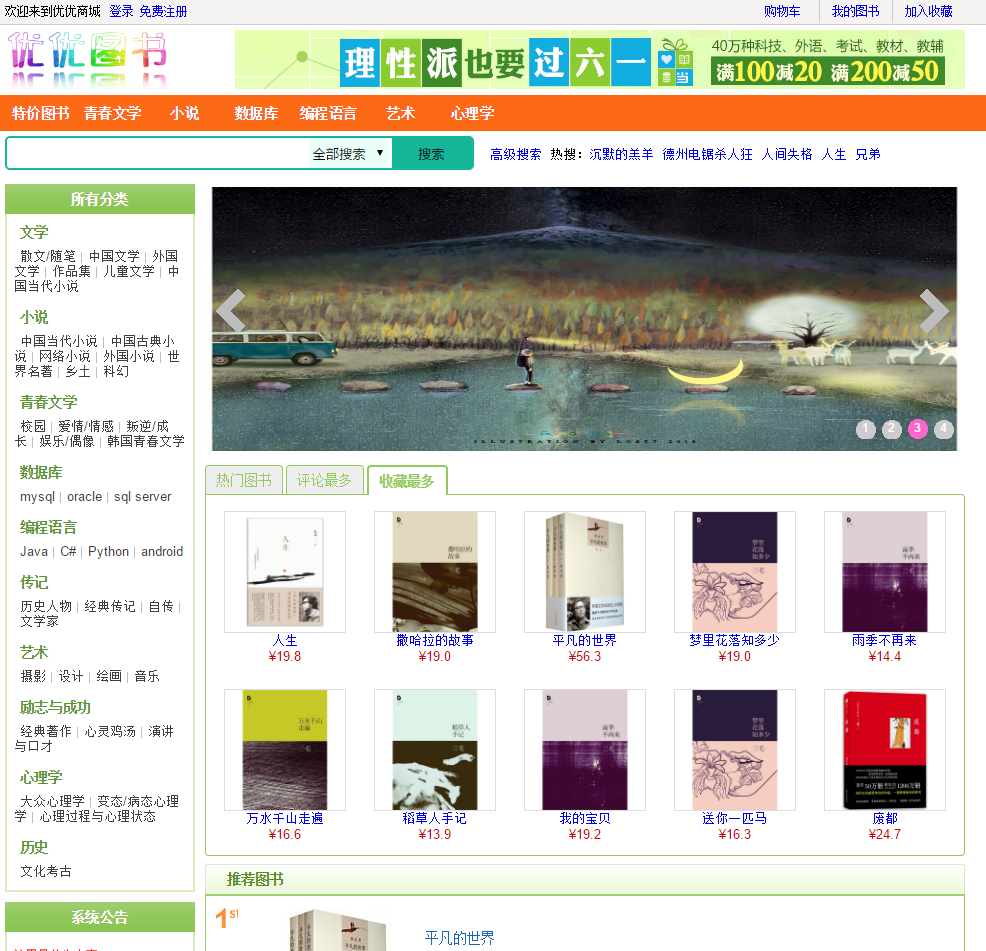Viewport: 986px width, 951px height.
Task: Switch to the 热门图书 tab
Action: [244, 481]
